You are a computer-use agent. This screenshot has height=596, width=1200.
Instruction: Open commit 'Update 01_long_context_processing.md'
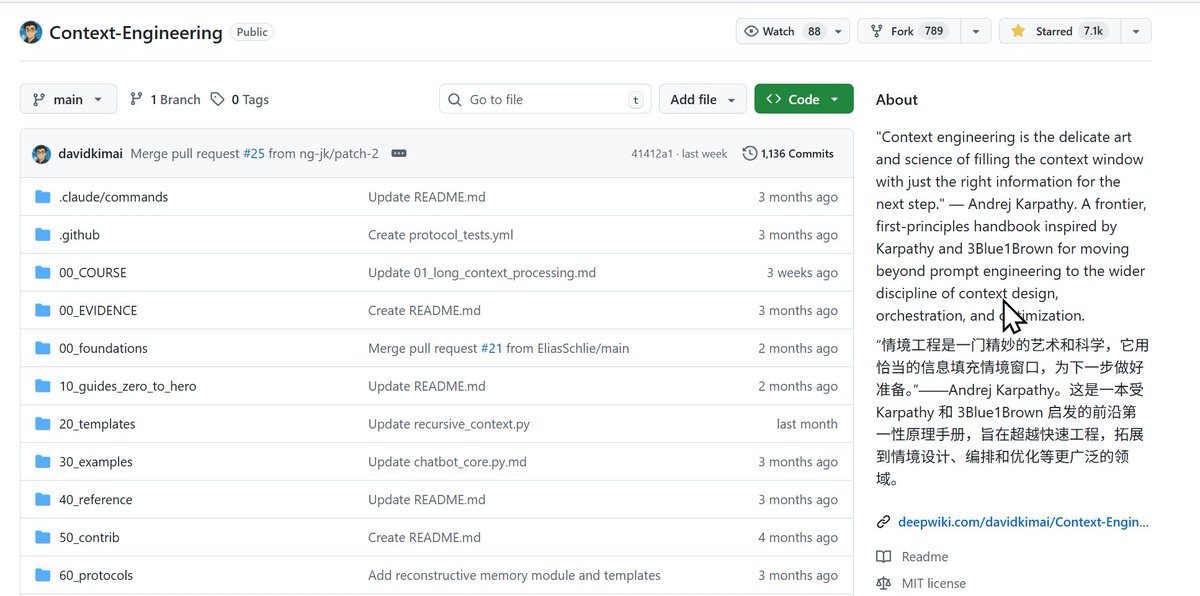(x=482, y=273)
